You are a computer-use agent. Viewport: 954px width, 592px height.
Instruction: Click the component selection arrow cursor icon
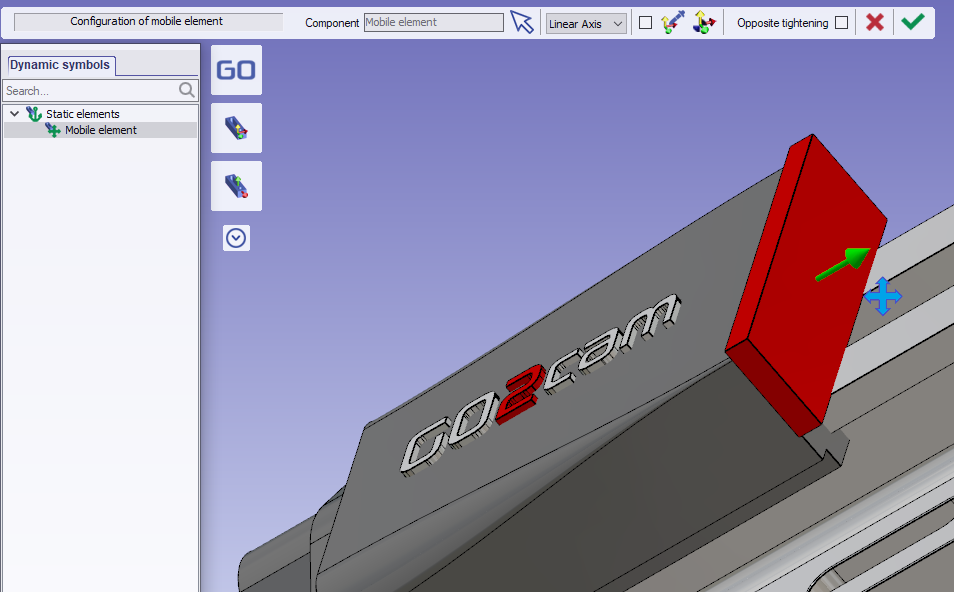tap(522, 22)
